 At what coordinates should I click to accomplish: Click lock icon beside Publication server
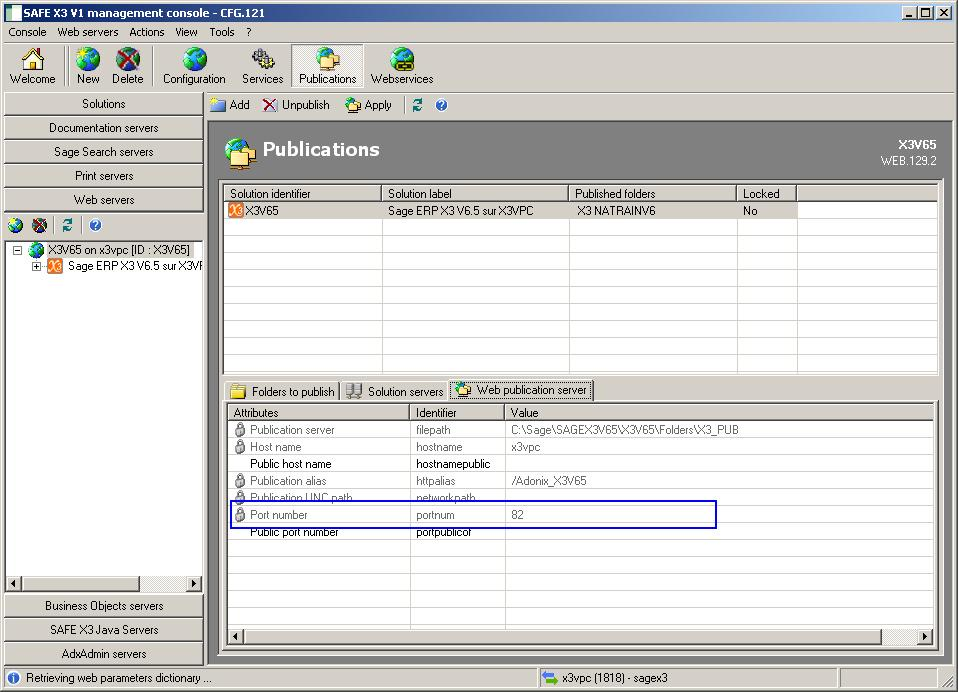(240, 429)
